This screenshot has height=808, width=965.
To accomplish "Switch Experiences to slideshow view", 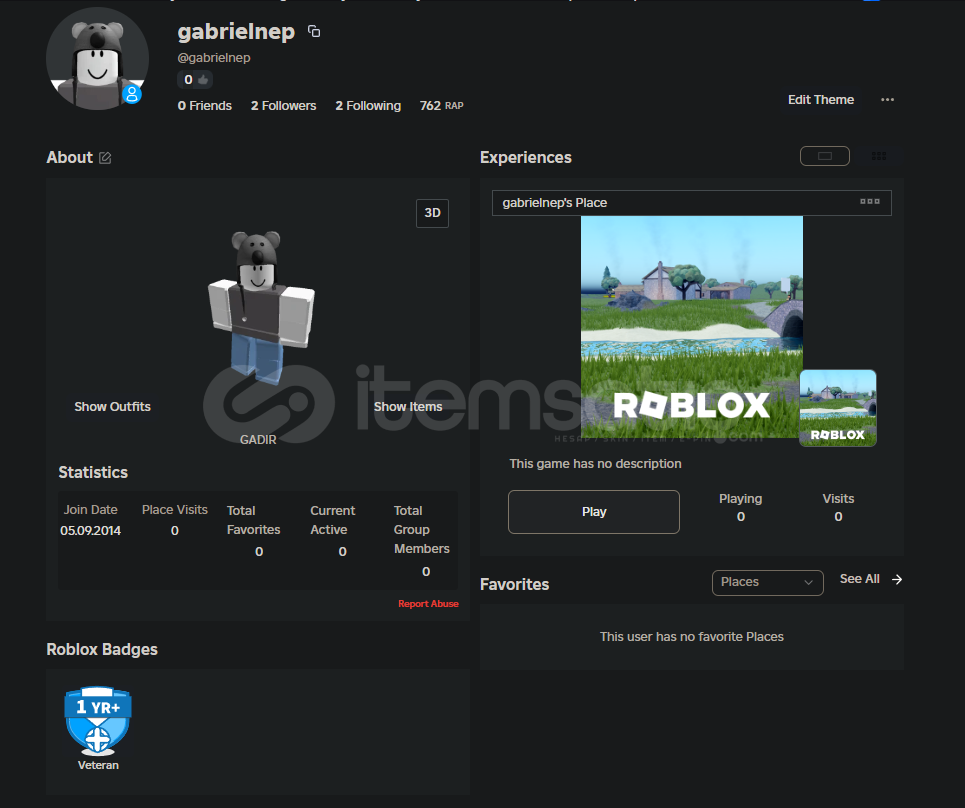I will pos(824,156).
